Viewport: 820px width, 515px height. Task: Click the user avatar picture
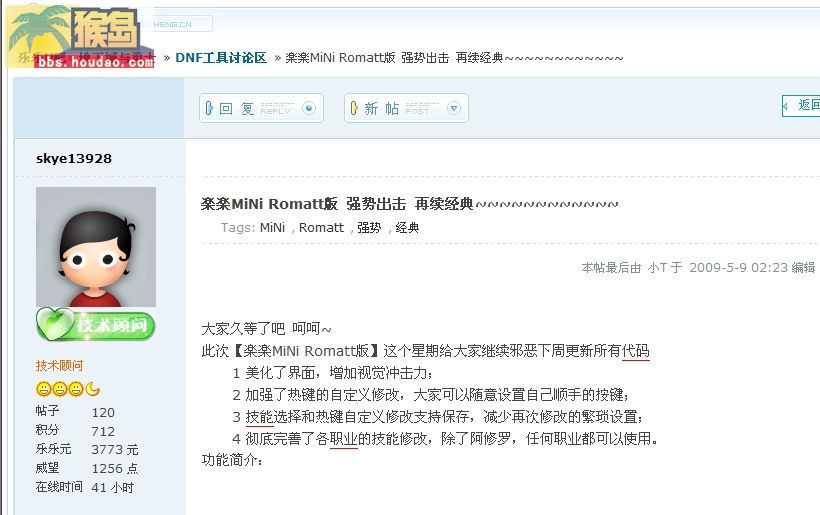[96, 247]
